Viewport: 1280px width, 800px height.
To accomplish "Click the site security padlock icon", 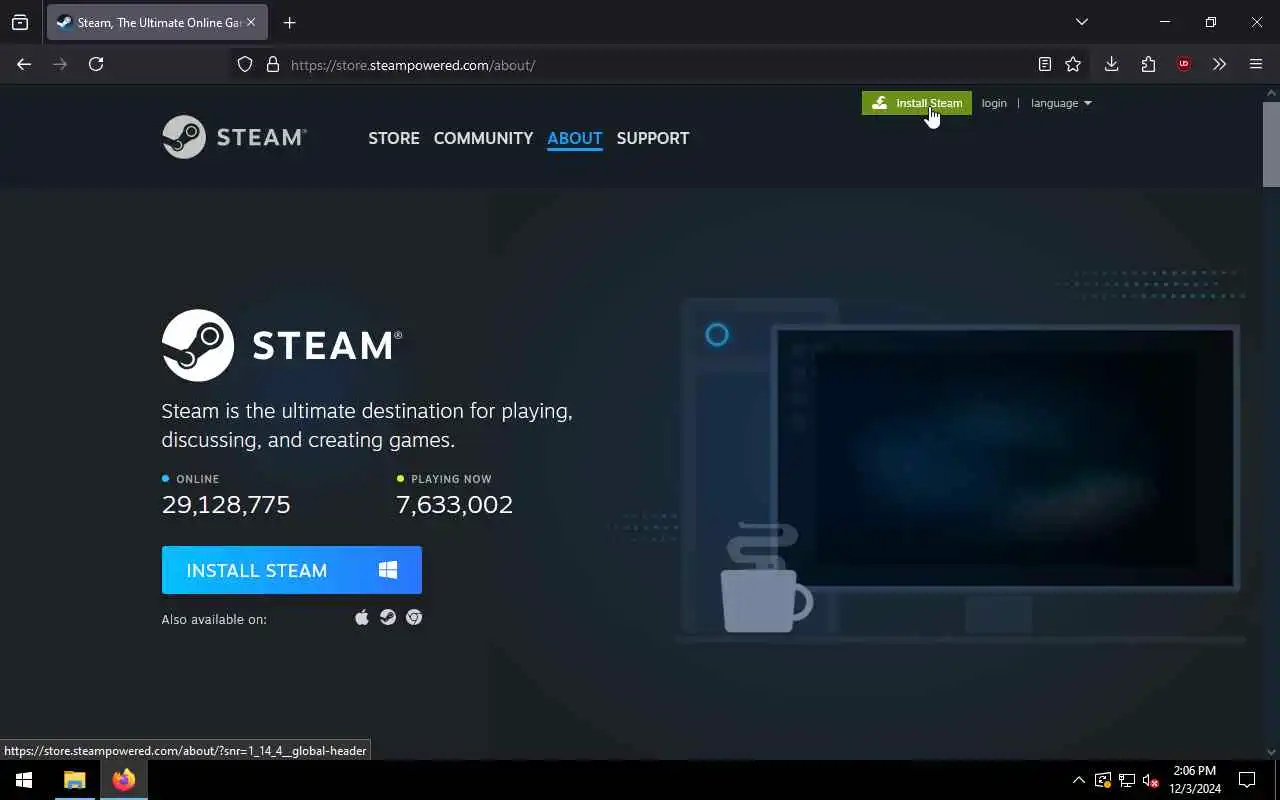I will (272, 64).
